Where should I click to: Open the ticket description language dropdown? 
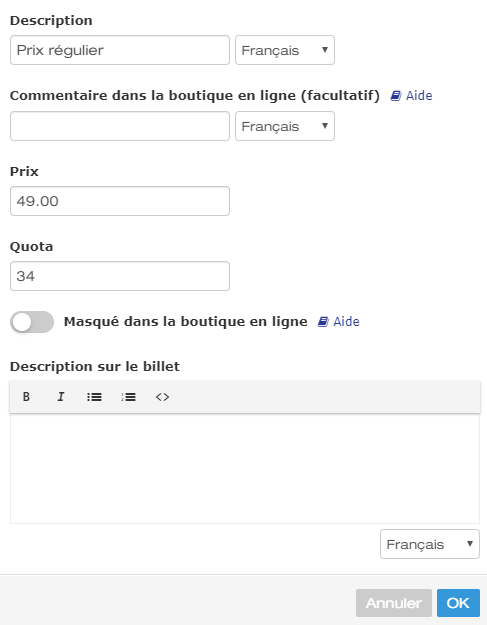(430, 544)
